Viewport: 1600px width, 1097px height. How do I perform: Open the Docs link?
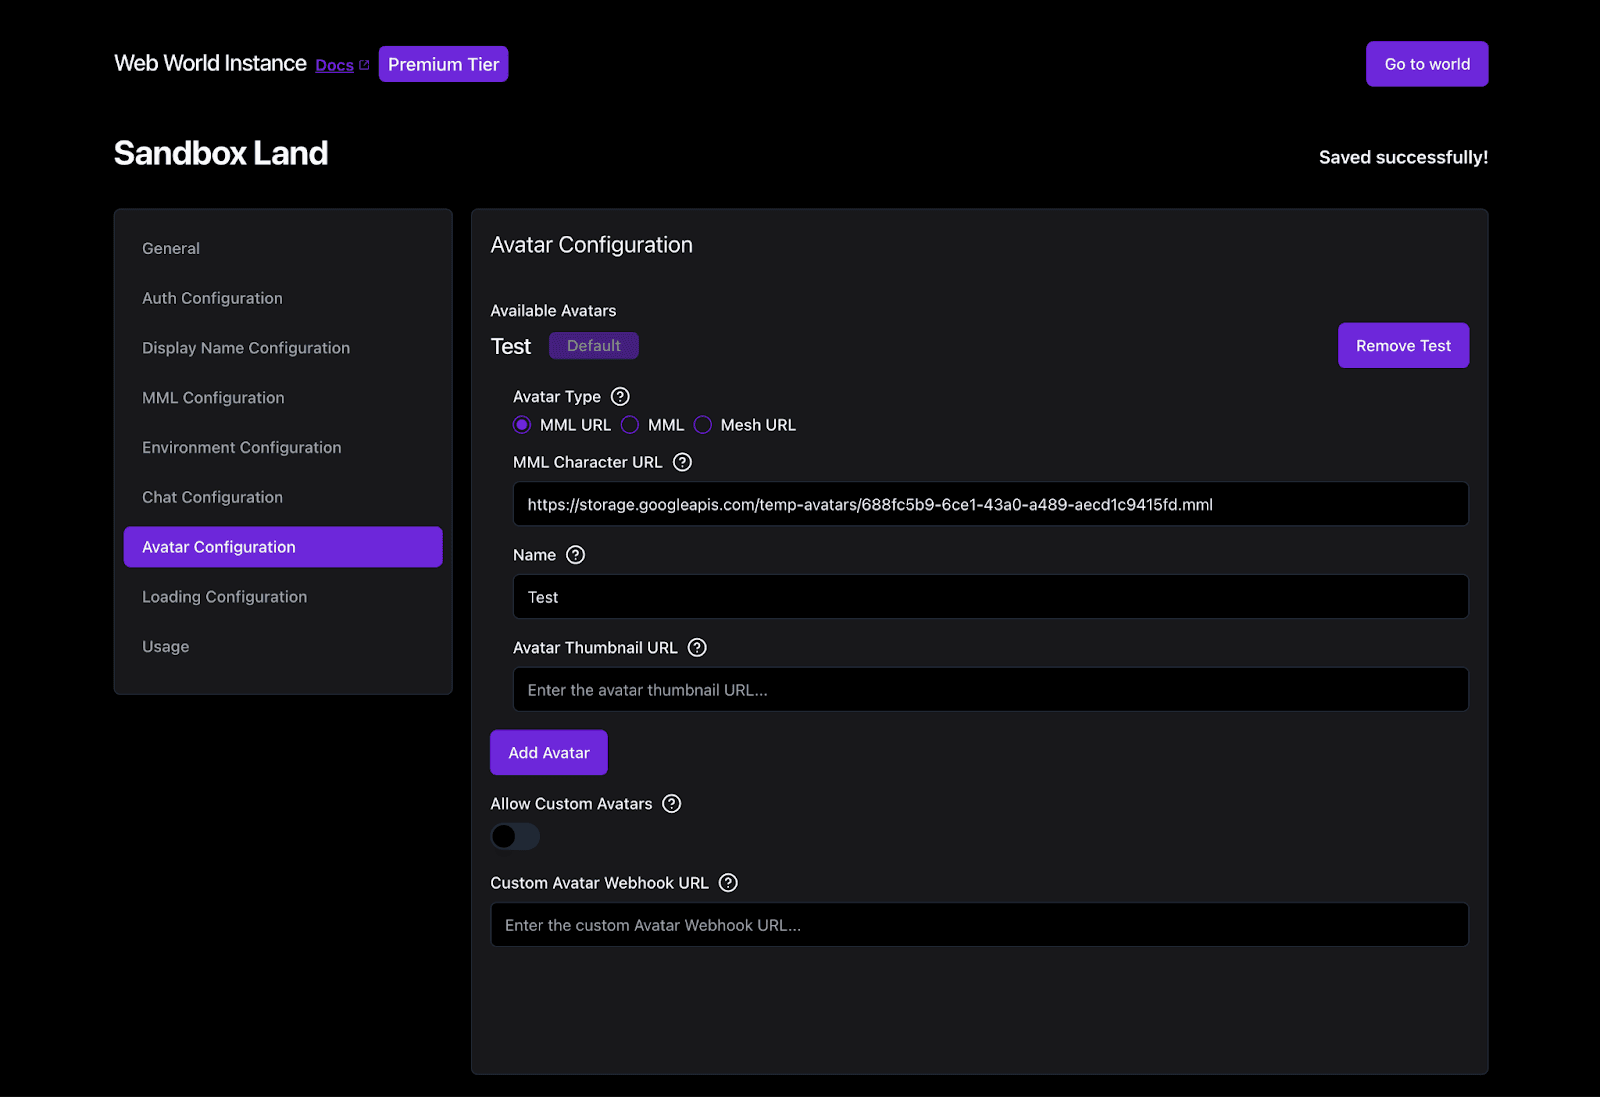334,65
